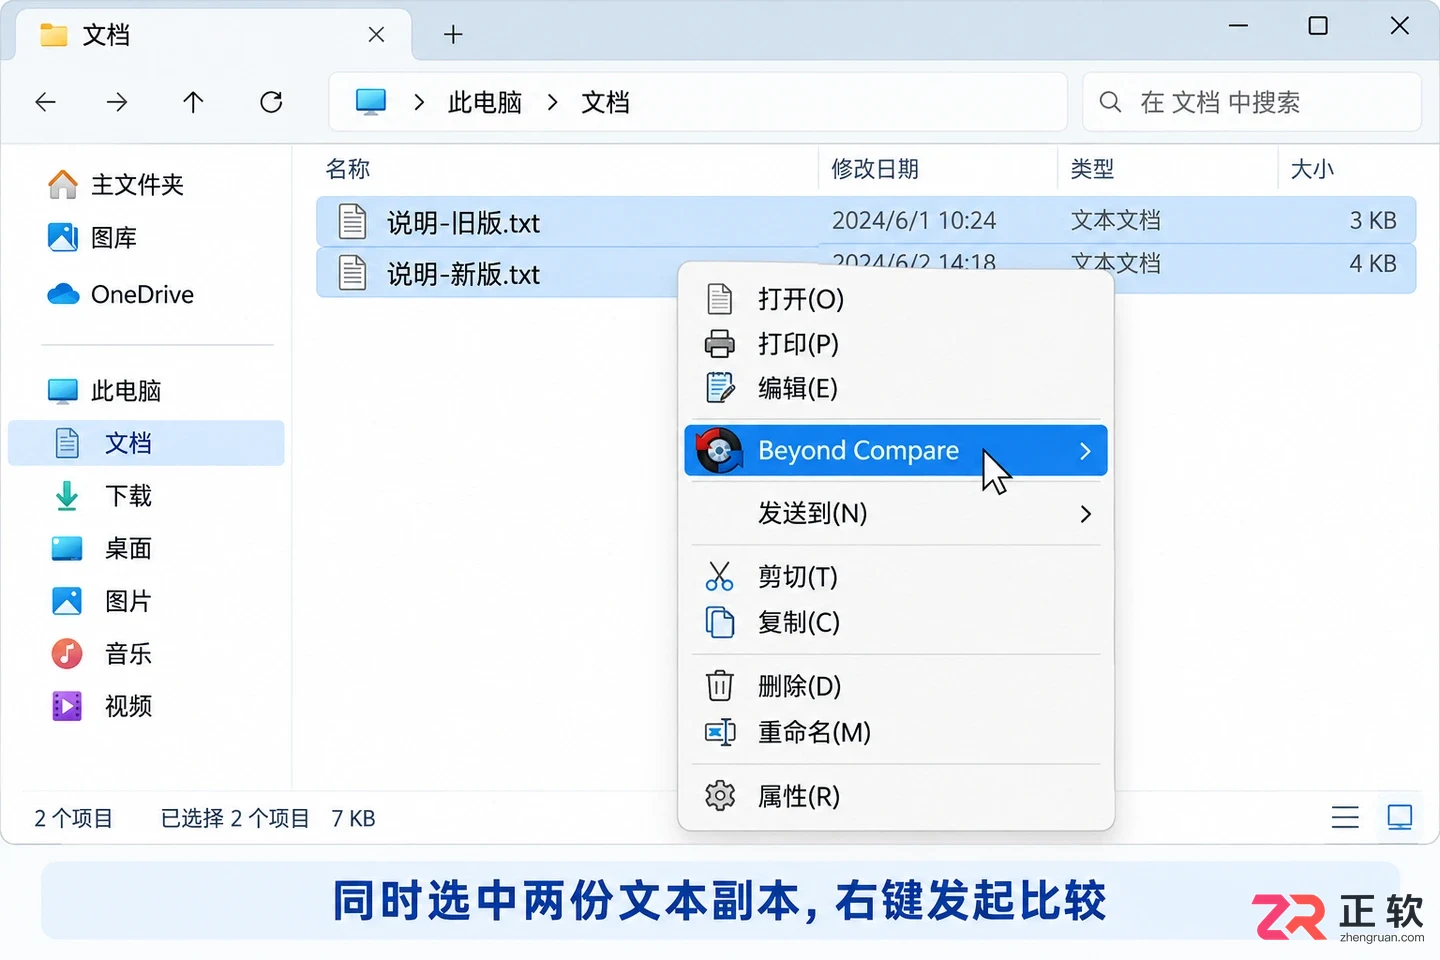Image resolution: width=1440 pixels, height=960 pixels.
Task: Choose 重命名(M) from context menu
Action: (896, 732)
